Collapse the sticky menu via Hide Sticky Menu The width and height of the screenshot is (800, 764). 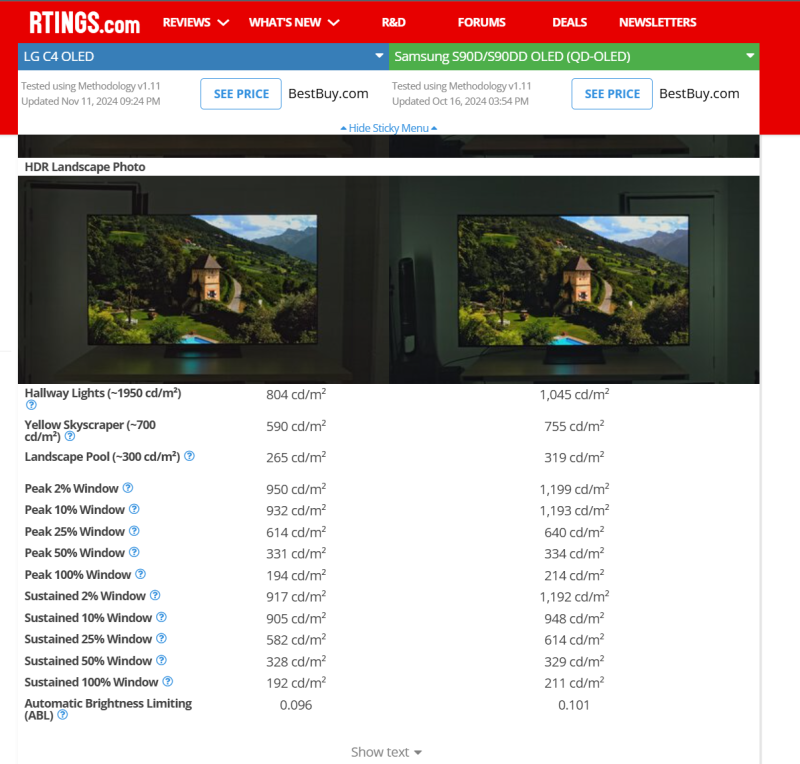coord(389,128)
